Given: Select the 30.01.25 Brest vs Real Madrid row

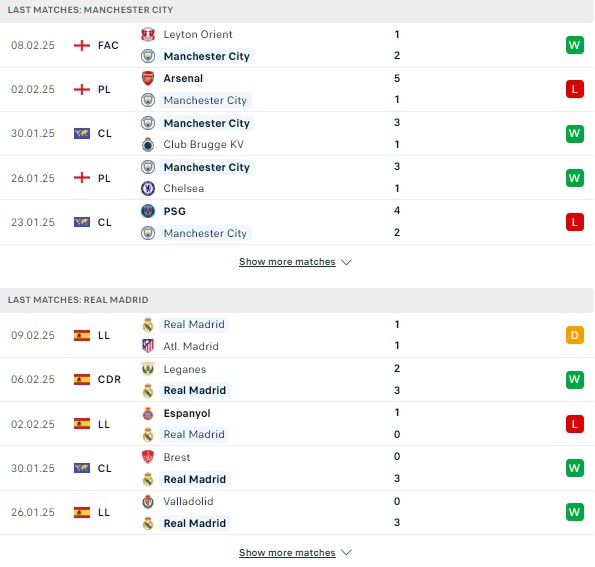Looking at the screenshot, I should click(x=298, y=468).
